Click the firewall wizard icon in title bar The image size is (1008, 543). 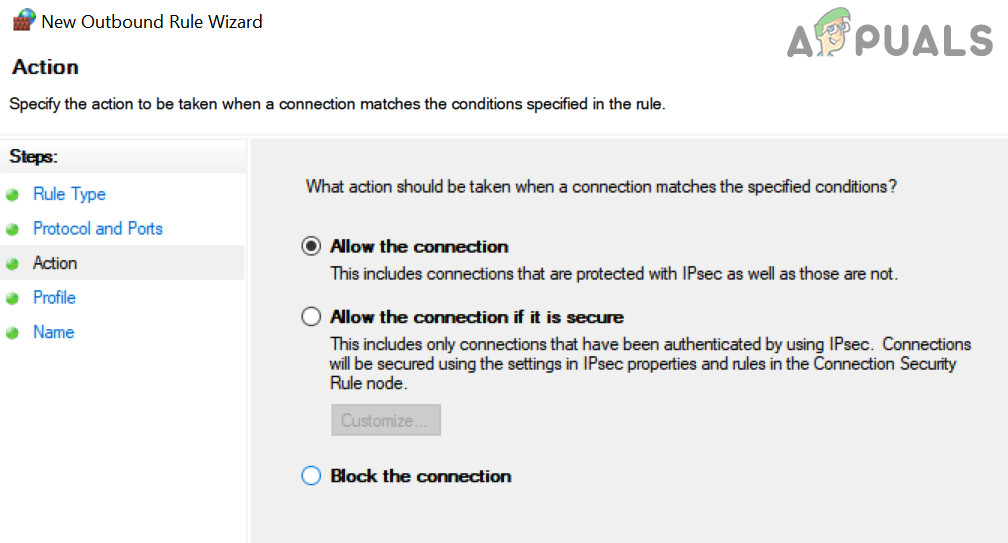(x=21, y=21)
